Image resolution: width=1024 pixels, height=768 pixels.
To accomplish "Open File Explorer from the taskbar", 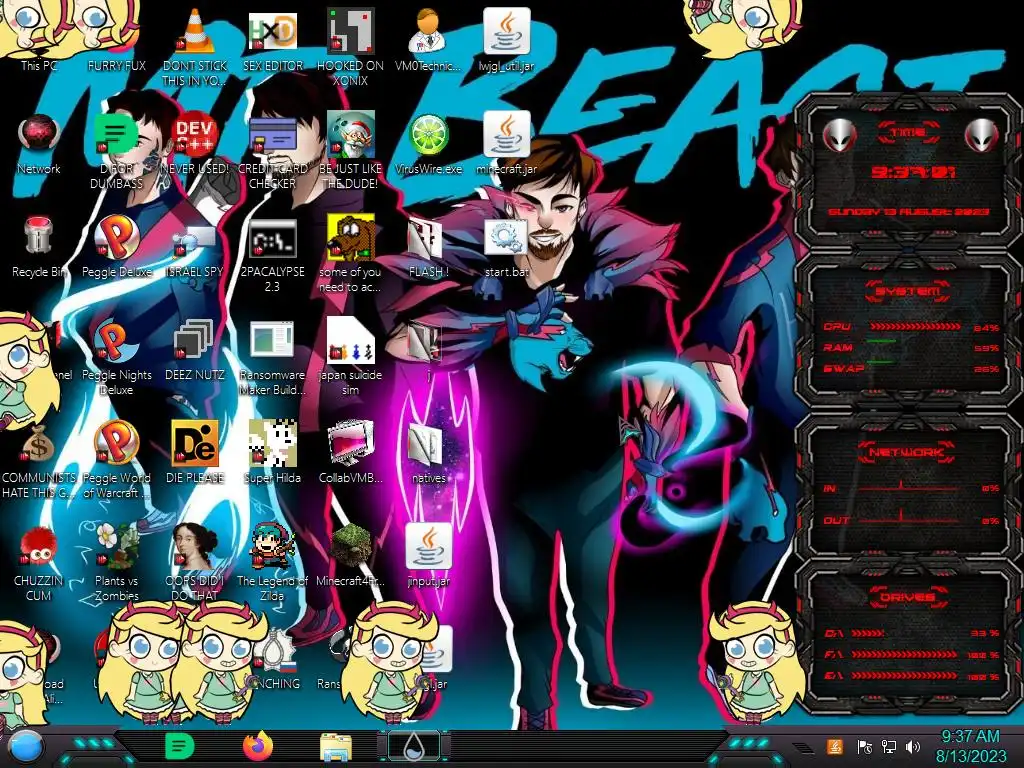I will [x=336, y=747].
